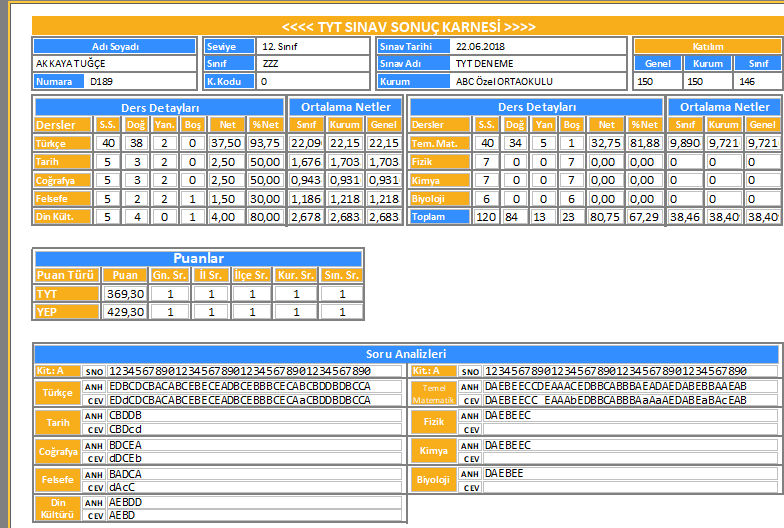Image resolution: width=784 pixels, height=528 pixels.
Task: Select the Tarih CEV answer row CBDcd
Action: click(x=254, y=429)
